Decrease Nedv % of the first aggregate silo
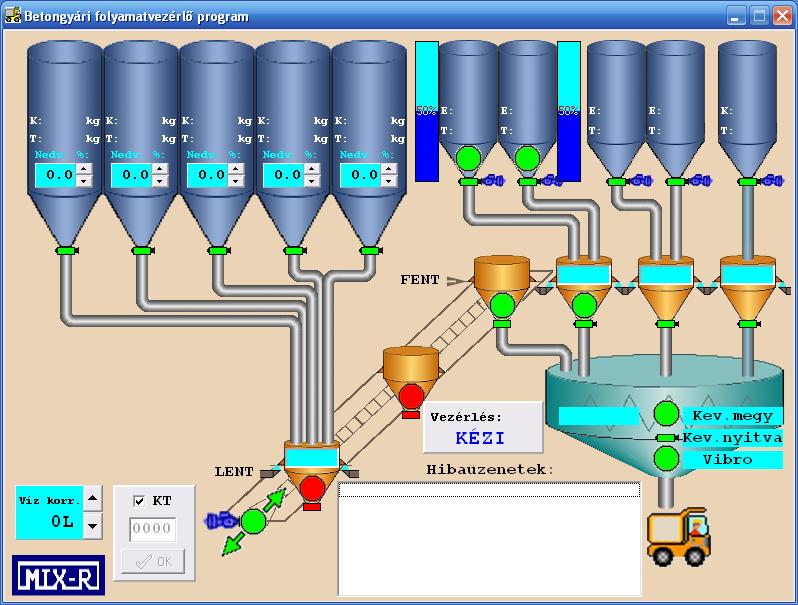The height and width of the screenshot is (605, 798). (x=84, y=181)
